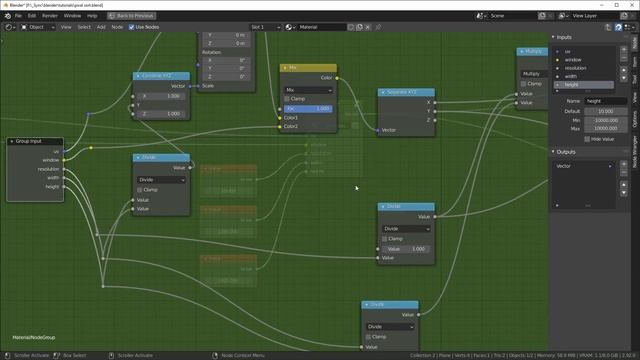Move the height input down with arrow
Image resolution: width=640 pixels, height=360 pixels.
[x=624, y=78]
